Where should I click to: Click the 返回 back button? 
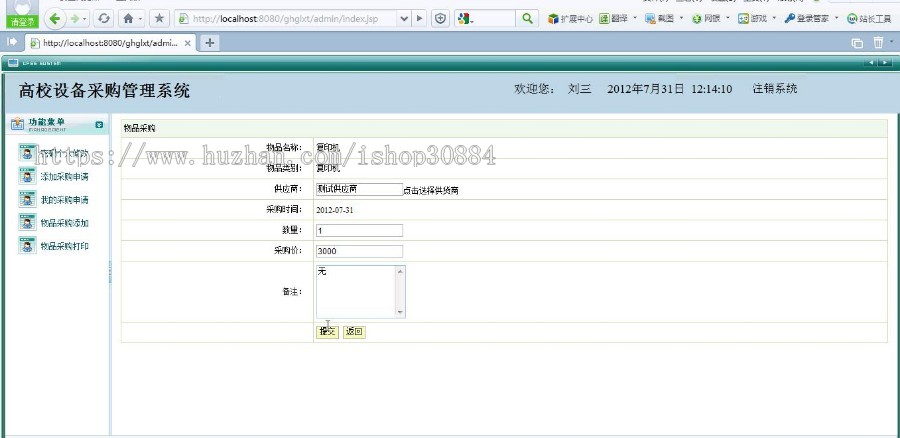click(x=354, y=332)
